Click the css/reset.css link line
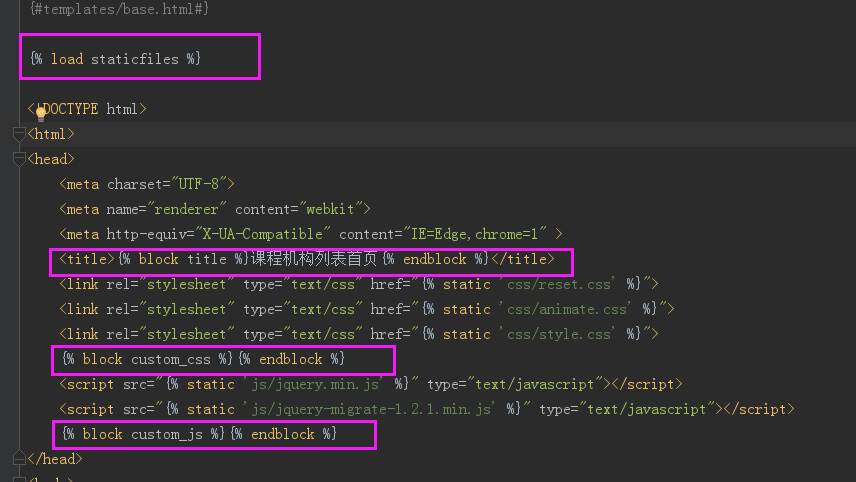This screenshot has width=856, height=482. [x=359, y=284]
